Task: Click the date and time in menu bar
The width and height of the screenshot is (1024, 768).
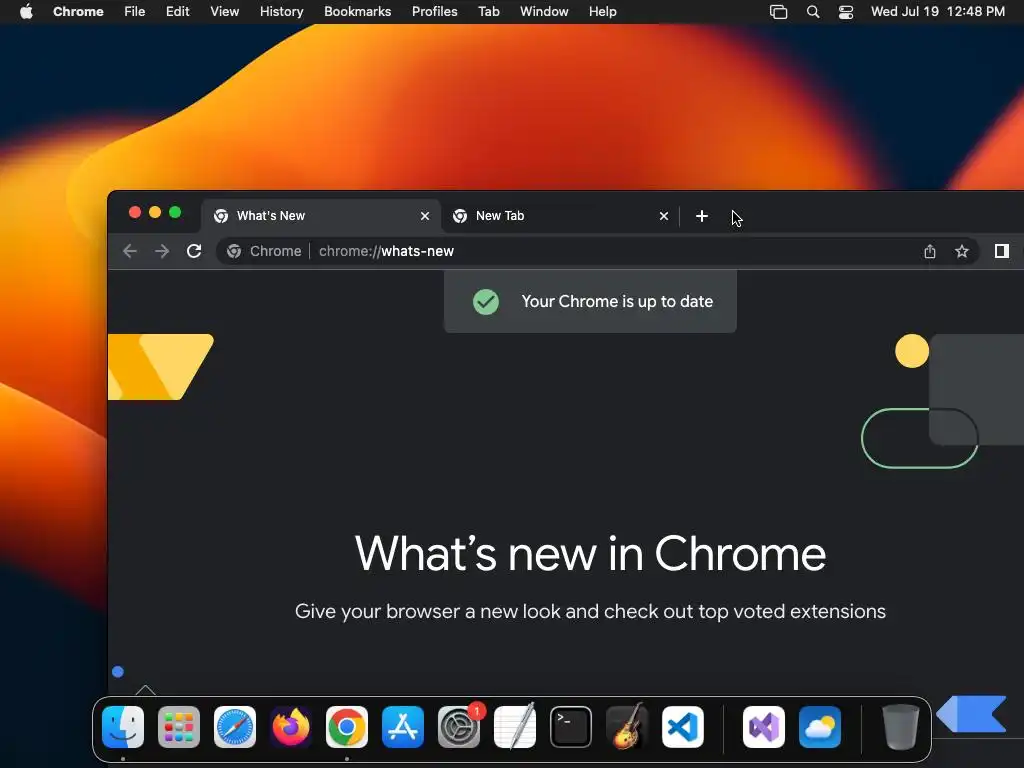Action: point(938,12)
